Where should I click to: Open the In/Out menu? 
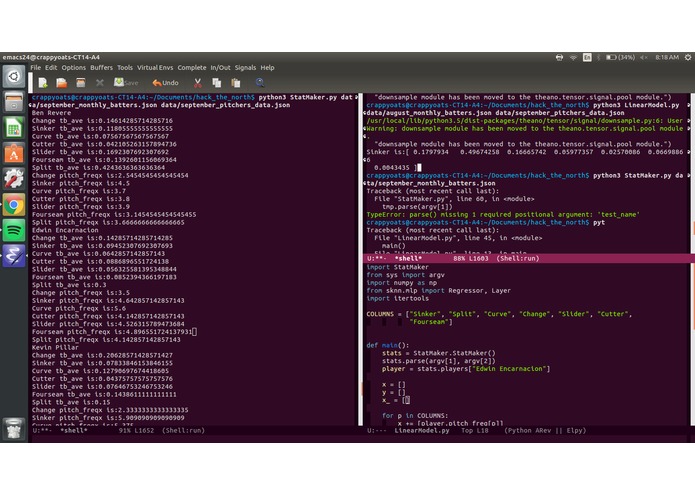click(220, 67)
